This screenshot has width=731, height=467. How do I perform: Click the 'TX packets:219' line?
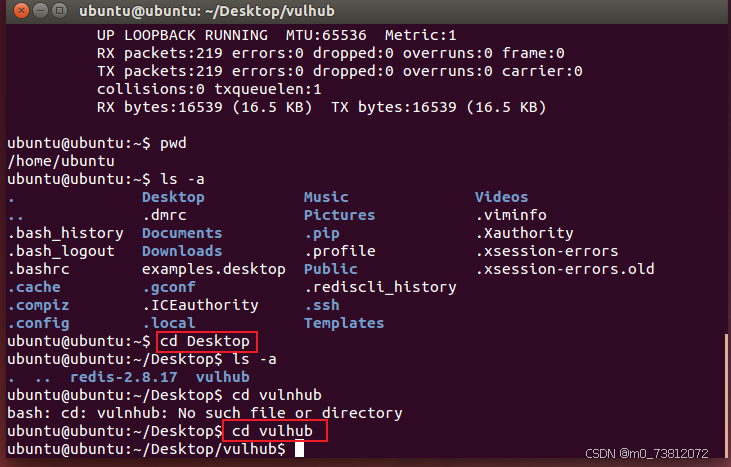pos(339,71)
